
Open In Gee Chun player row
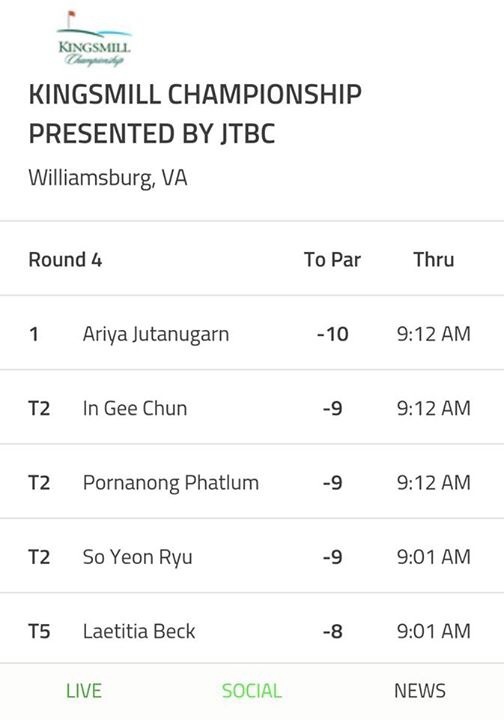click(252, 408)
